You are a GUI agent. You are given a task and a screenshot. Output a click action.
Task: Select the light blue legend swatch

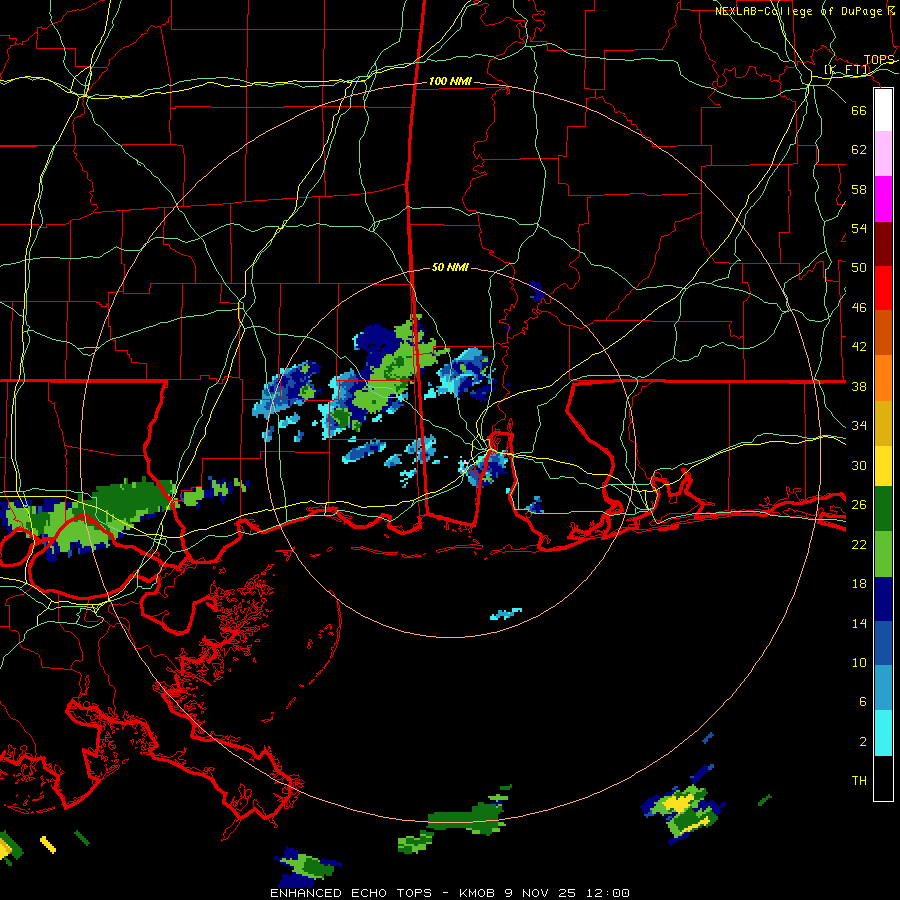click(x=883, y=688)
